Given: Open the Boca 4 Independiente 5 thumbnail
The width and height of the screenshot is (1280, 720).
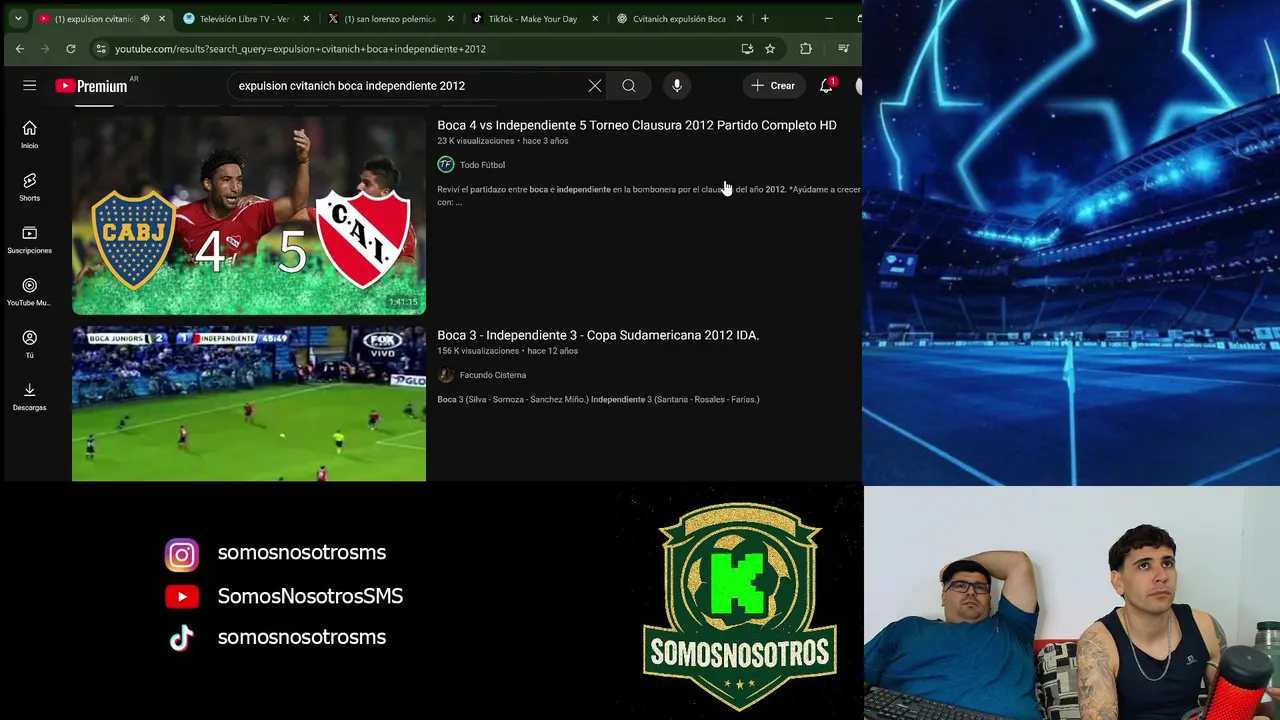Looking at the screenshot, I should 249,216.
